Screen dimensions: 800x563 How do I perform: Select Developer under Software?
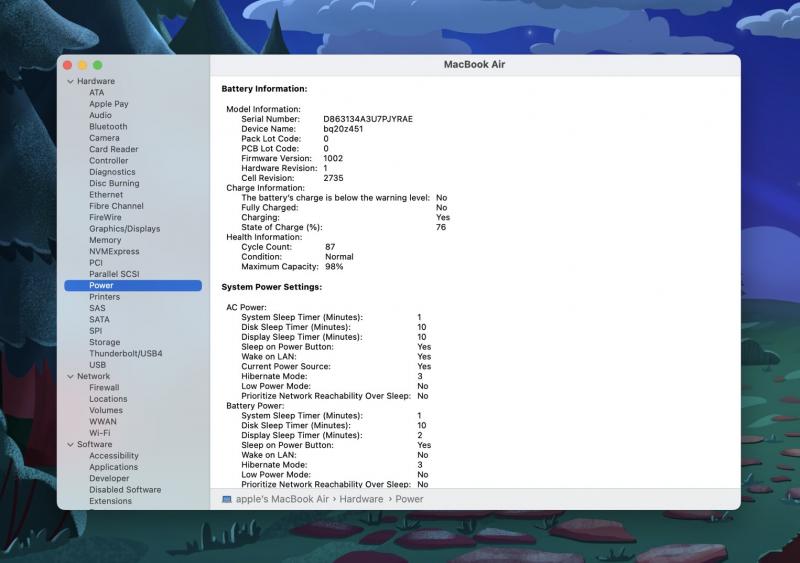(109, 478)
